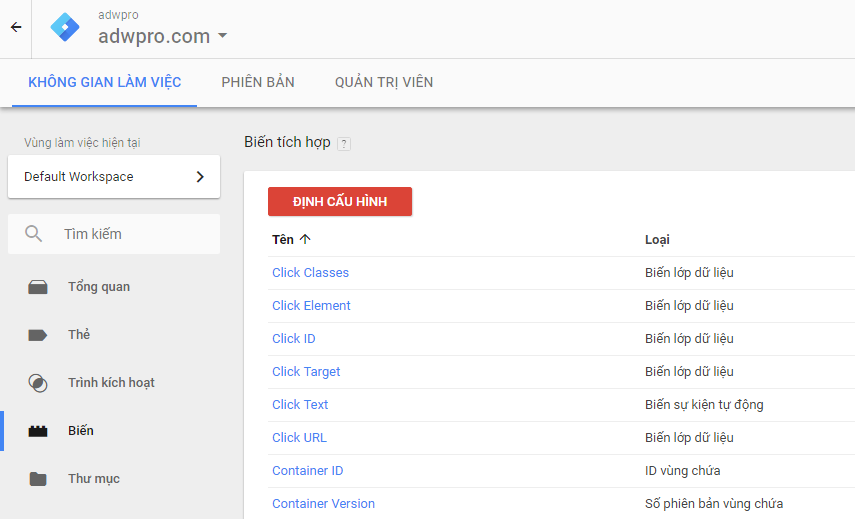
Task: Click the Google Tag Manager logo
Action: [66, 28]
